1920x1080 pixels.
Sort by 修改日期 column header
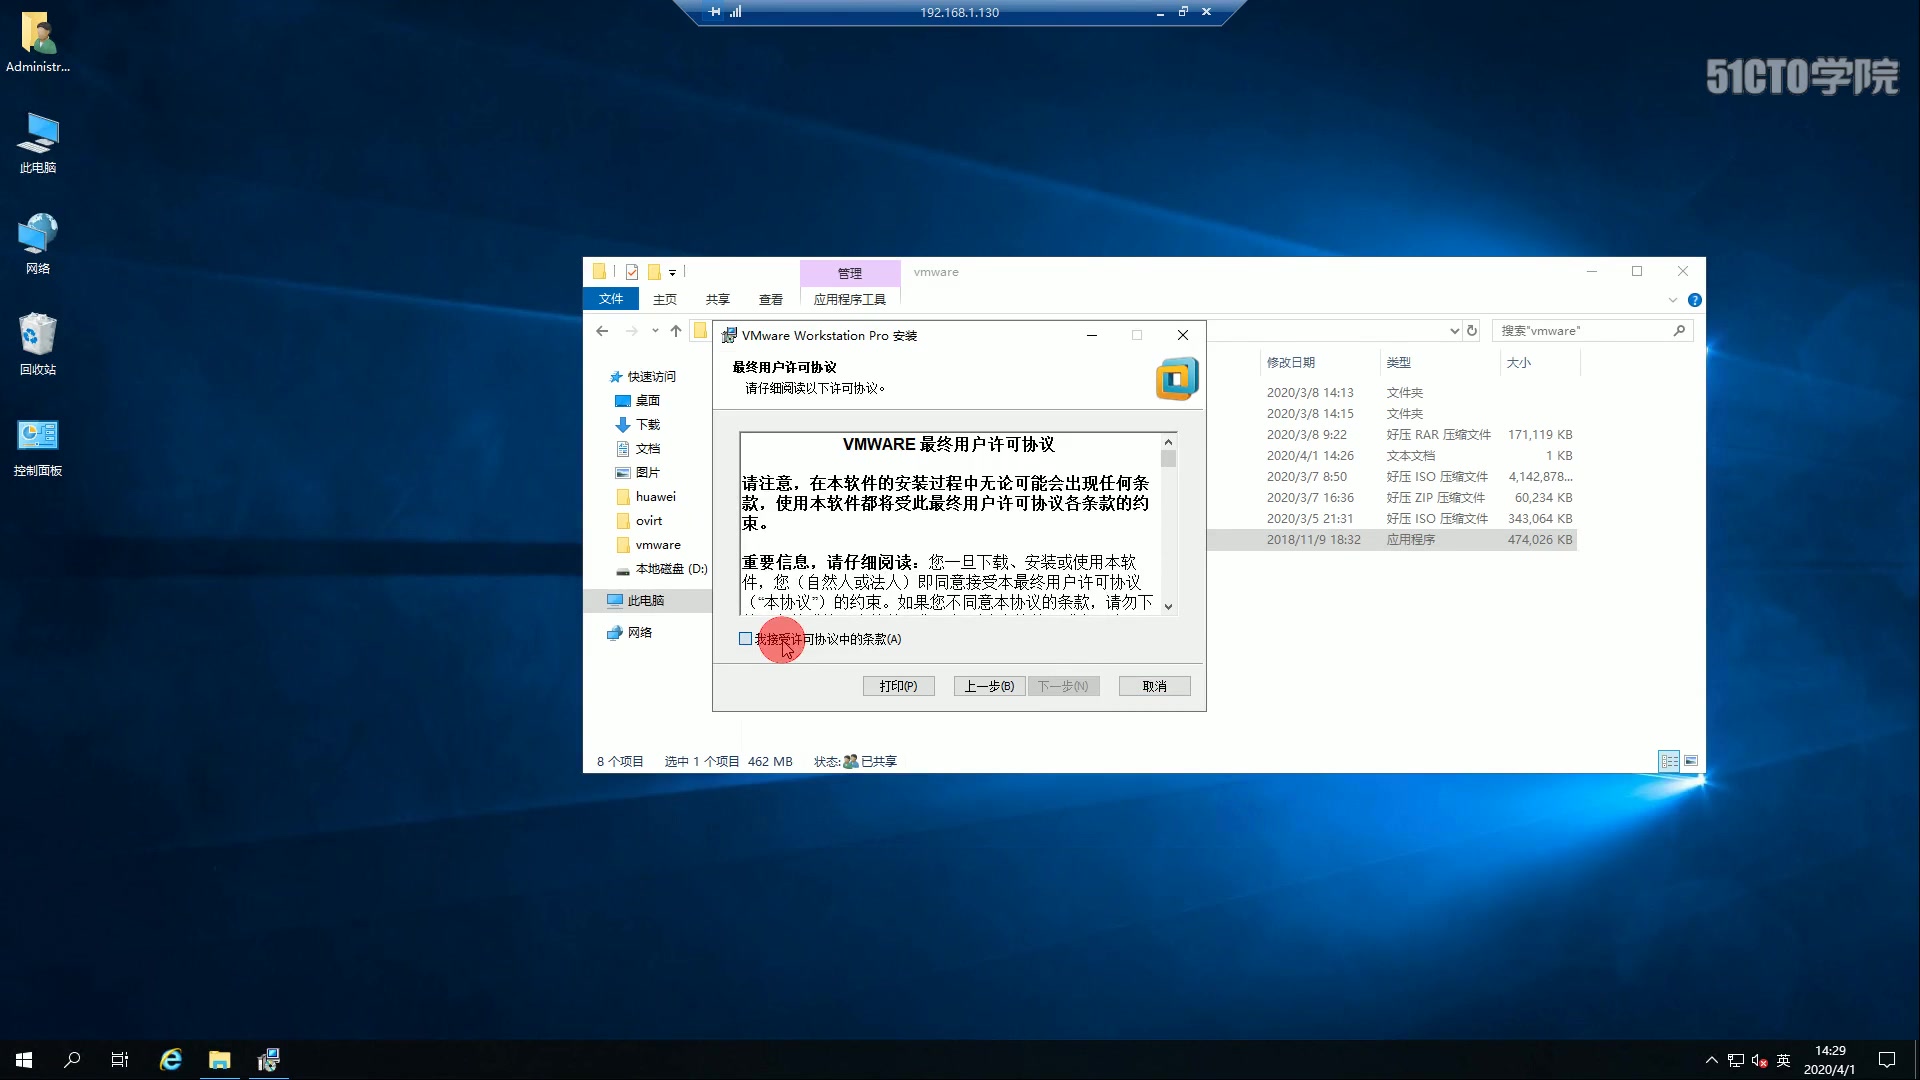[1290, 363]
